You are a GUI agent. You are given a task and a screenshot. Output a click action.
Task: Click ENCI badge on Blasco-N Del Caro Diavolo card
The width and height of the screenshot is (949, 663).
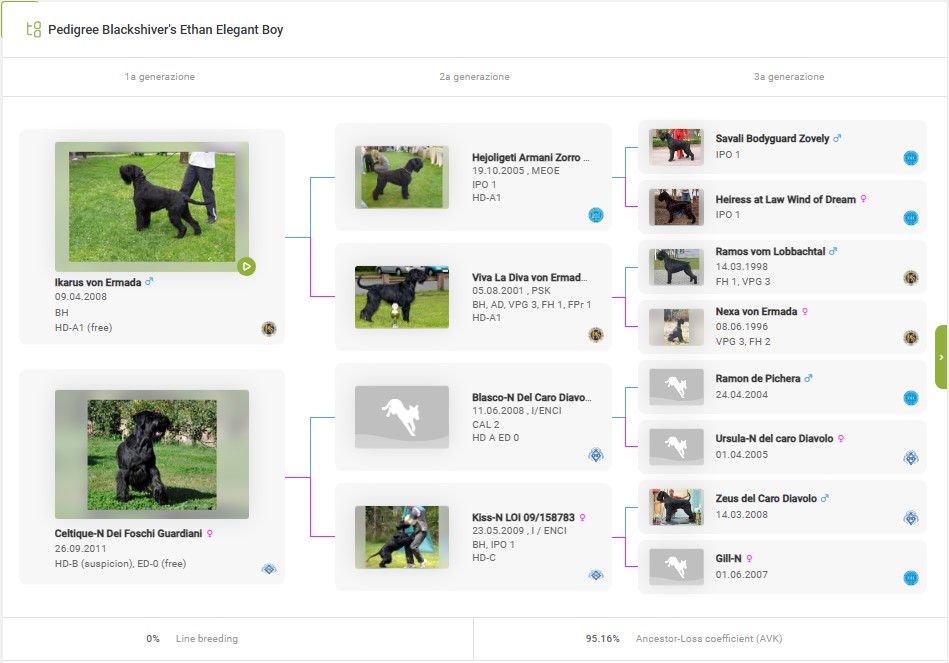[596, 455]
